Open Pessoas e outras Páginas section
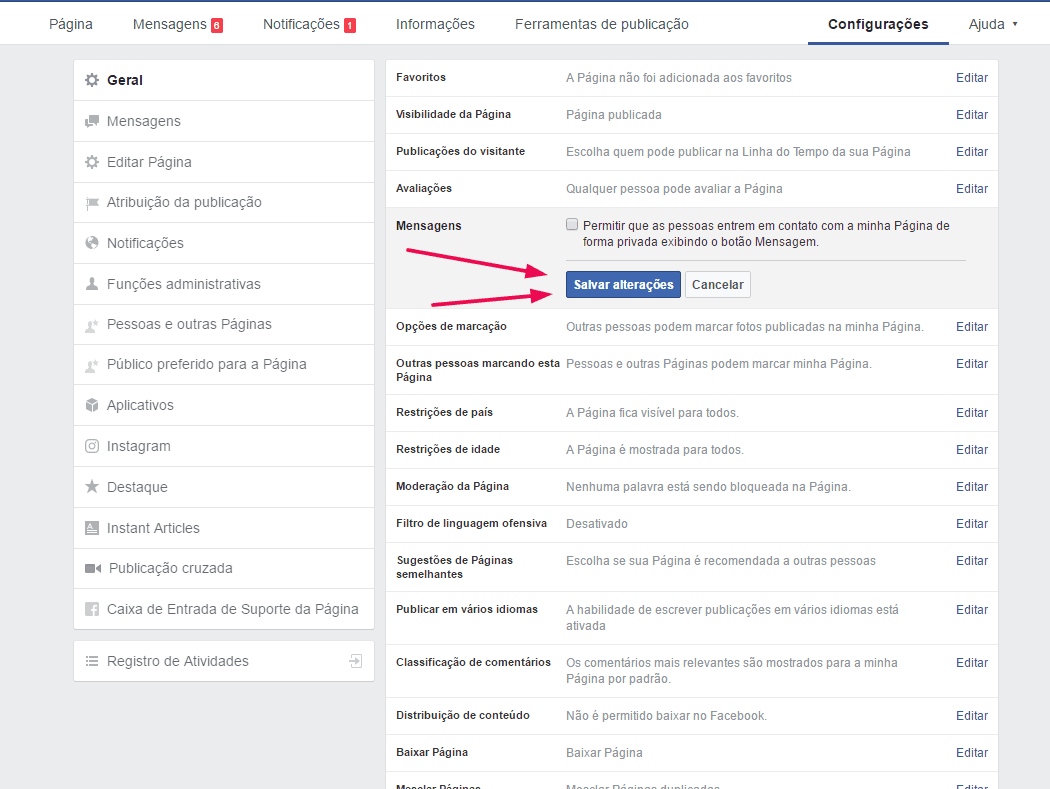 pyautogui.click(x=224, y=324)
